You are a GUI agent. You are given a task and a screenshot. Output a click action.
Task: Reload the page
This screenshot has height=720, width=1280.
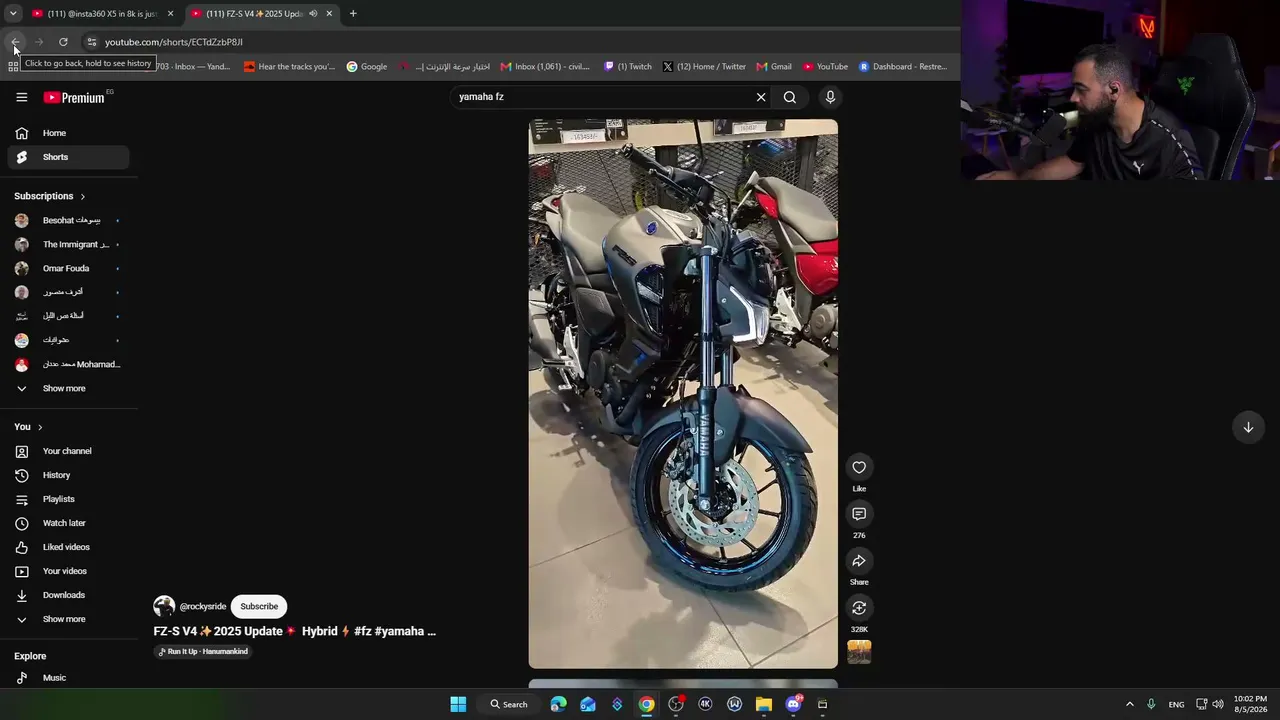63,42
